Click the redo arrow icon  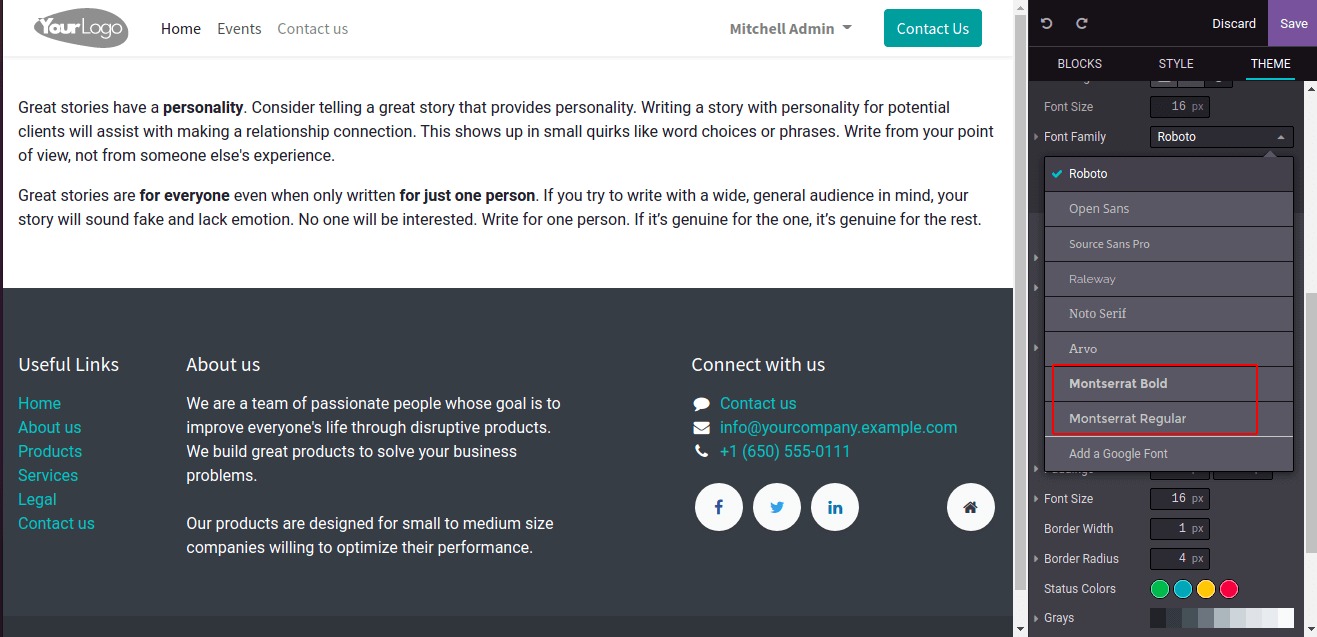[x=1081, y=24]
